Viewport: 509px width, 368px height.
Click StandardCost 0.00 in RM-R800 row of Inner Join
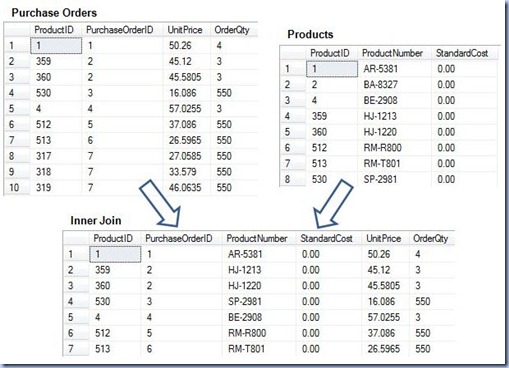311,333
